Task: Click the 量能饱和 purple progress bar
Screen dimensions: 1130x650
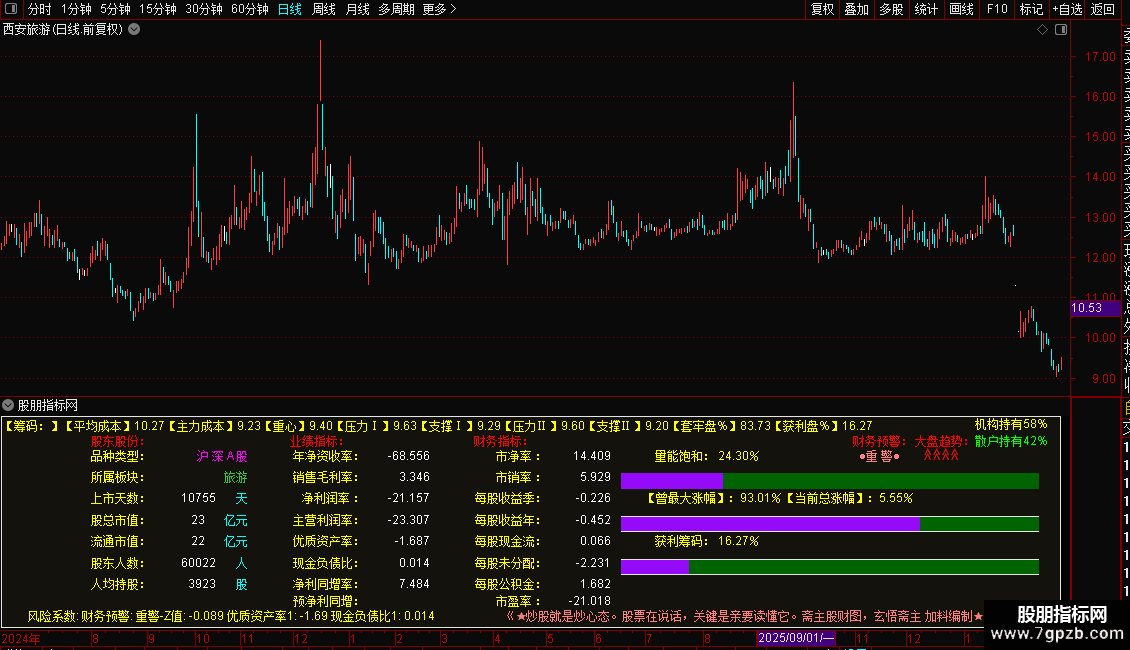Action: pos(671,481)
